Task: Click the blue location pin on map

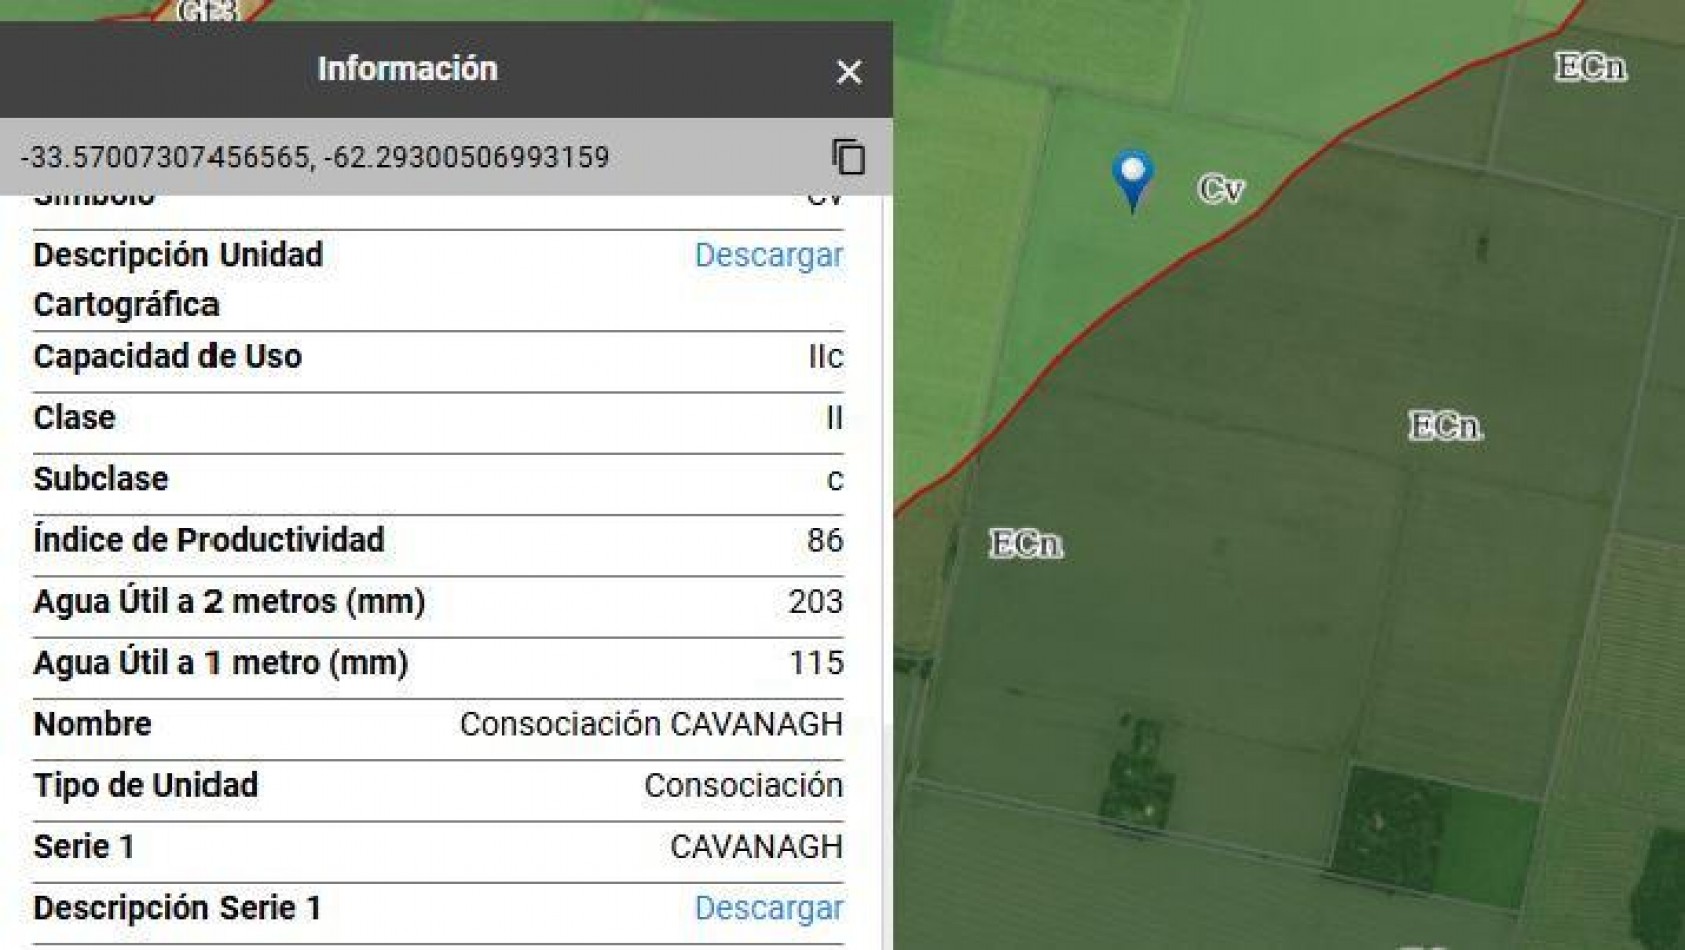Action: (x=1132, y=181)
